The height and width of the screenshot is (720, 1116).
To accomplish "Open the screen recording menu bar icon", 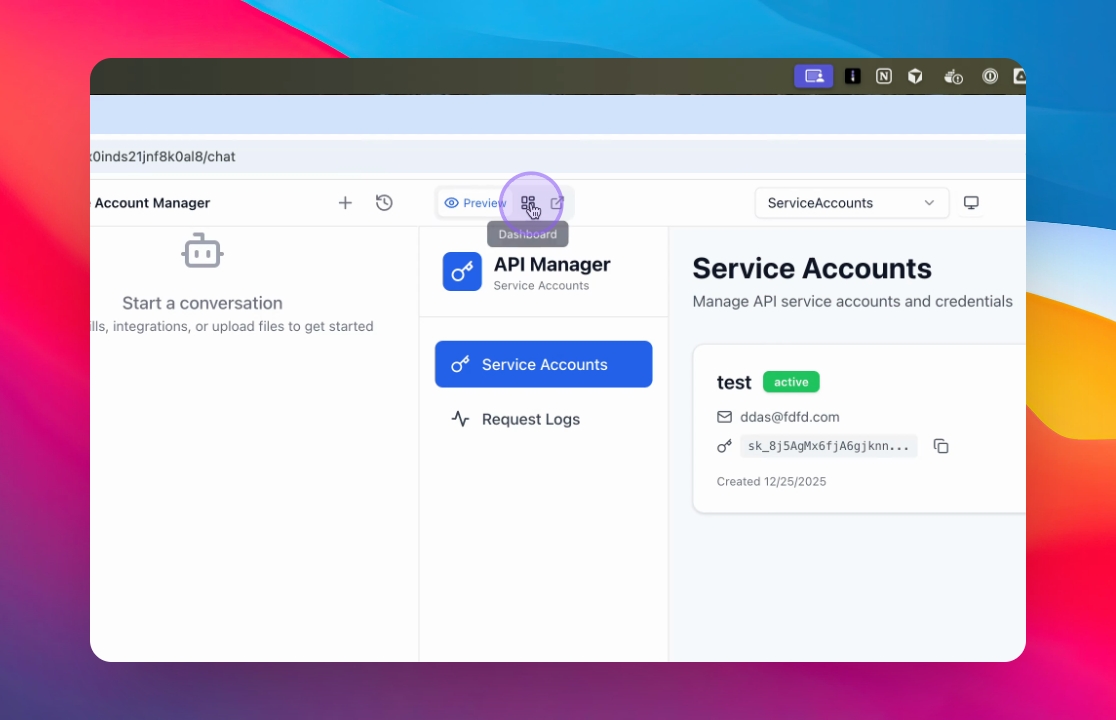I will click(x=814, y=76).
